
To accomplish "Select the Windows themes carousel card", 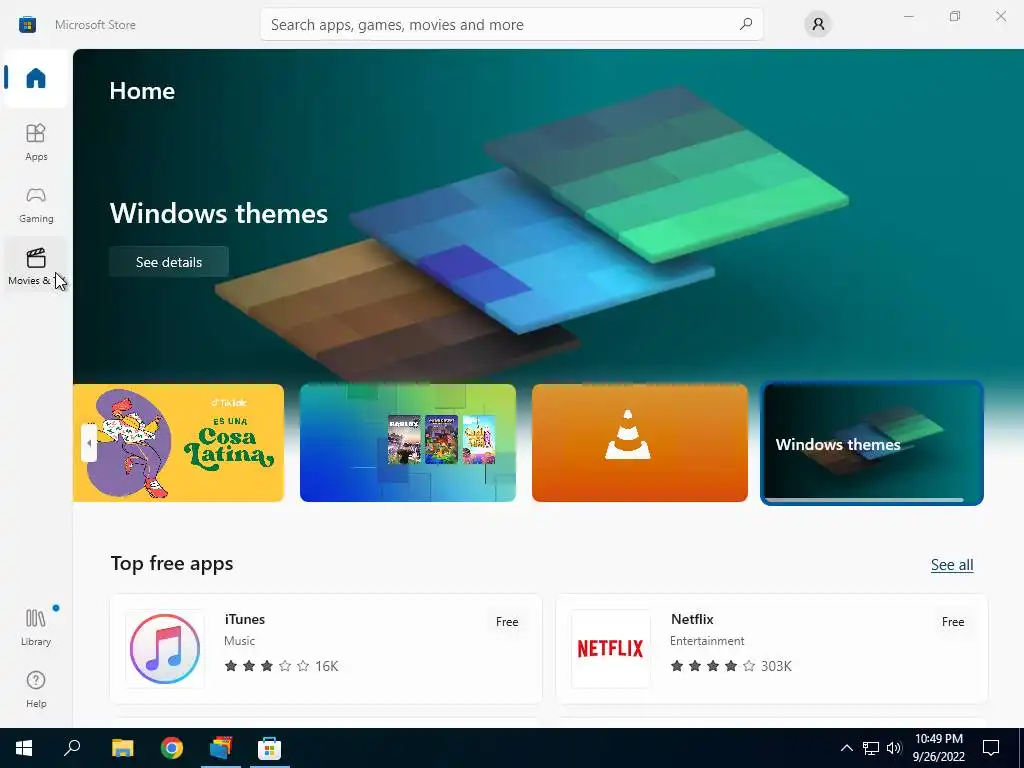I will click(x=872, y=443).
